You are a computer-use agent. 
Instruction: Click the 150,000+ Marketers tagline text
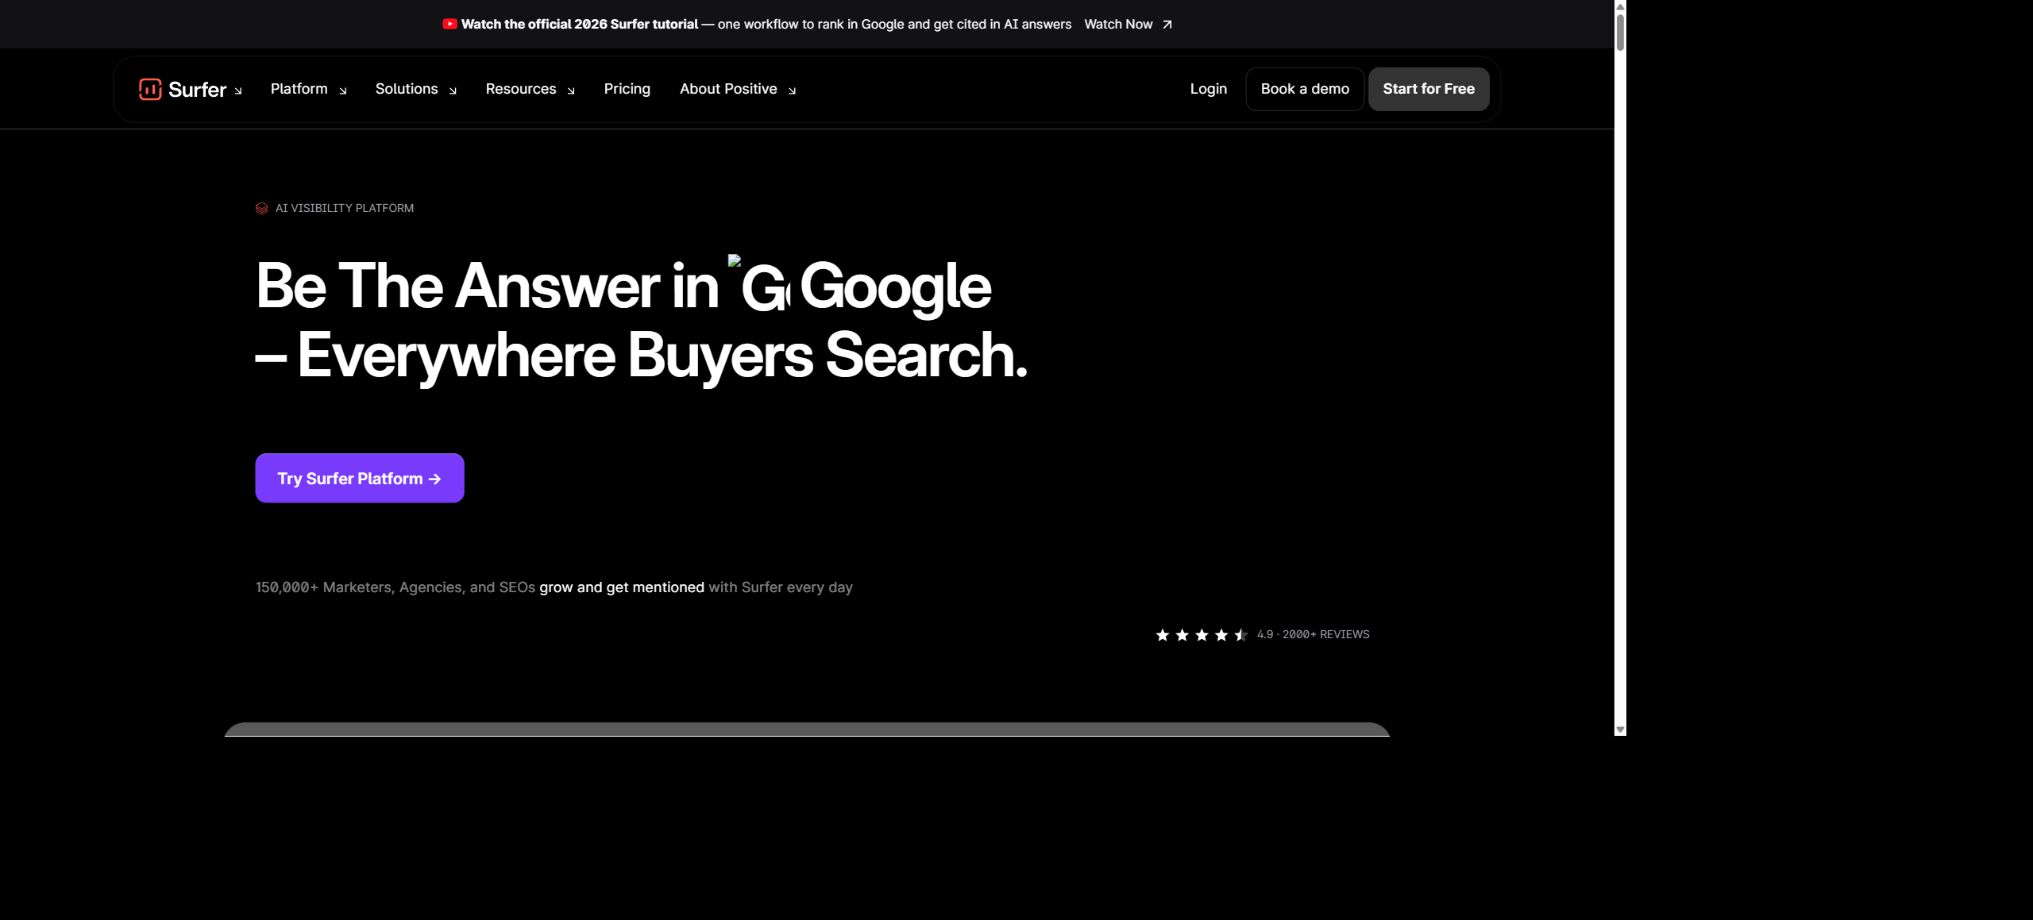click(554, 587)
